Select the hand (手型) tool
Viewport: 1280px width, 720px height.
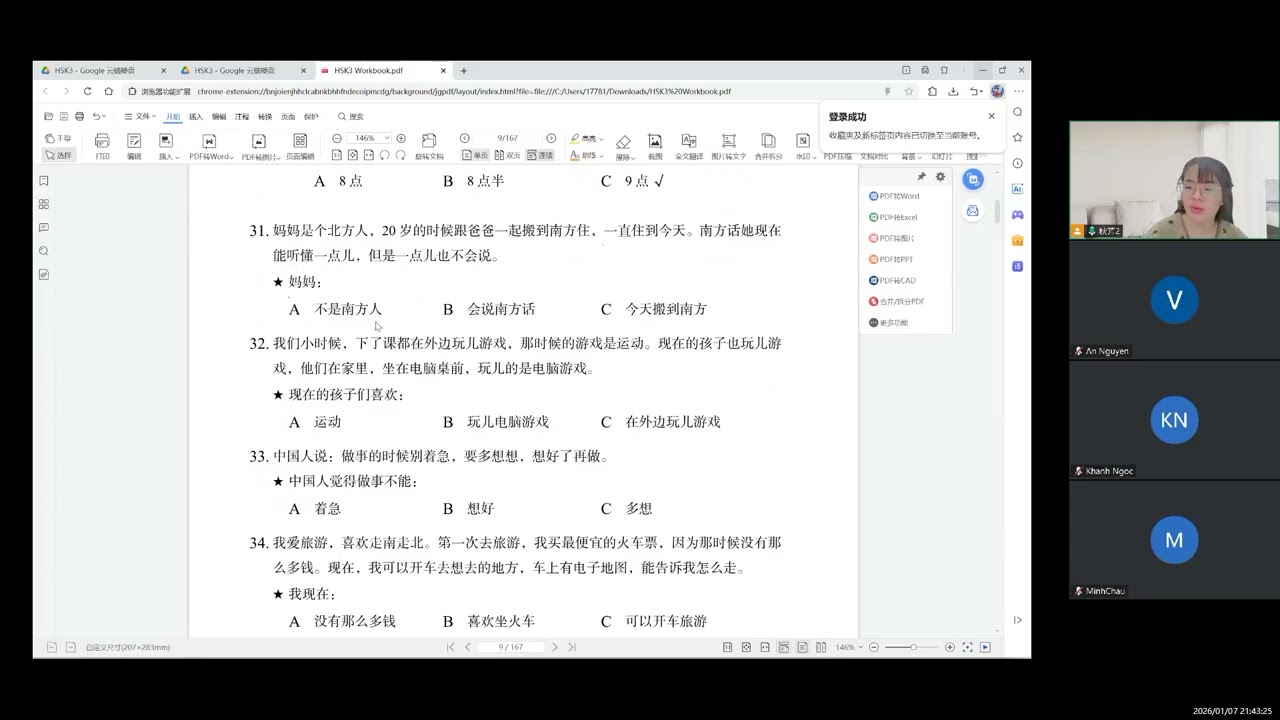(x=58, y=138)
